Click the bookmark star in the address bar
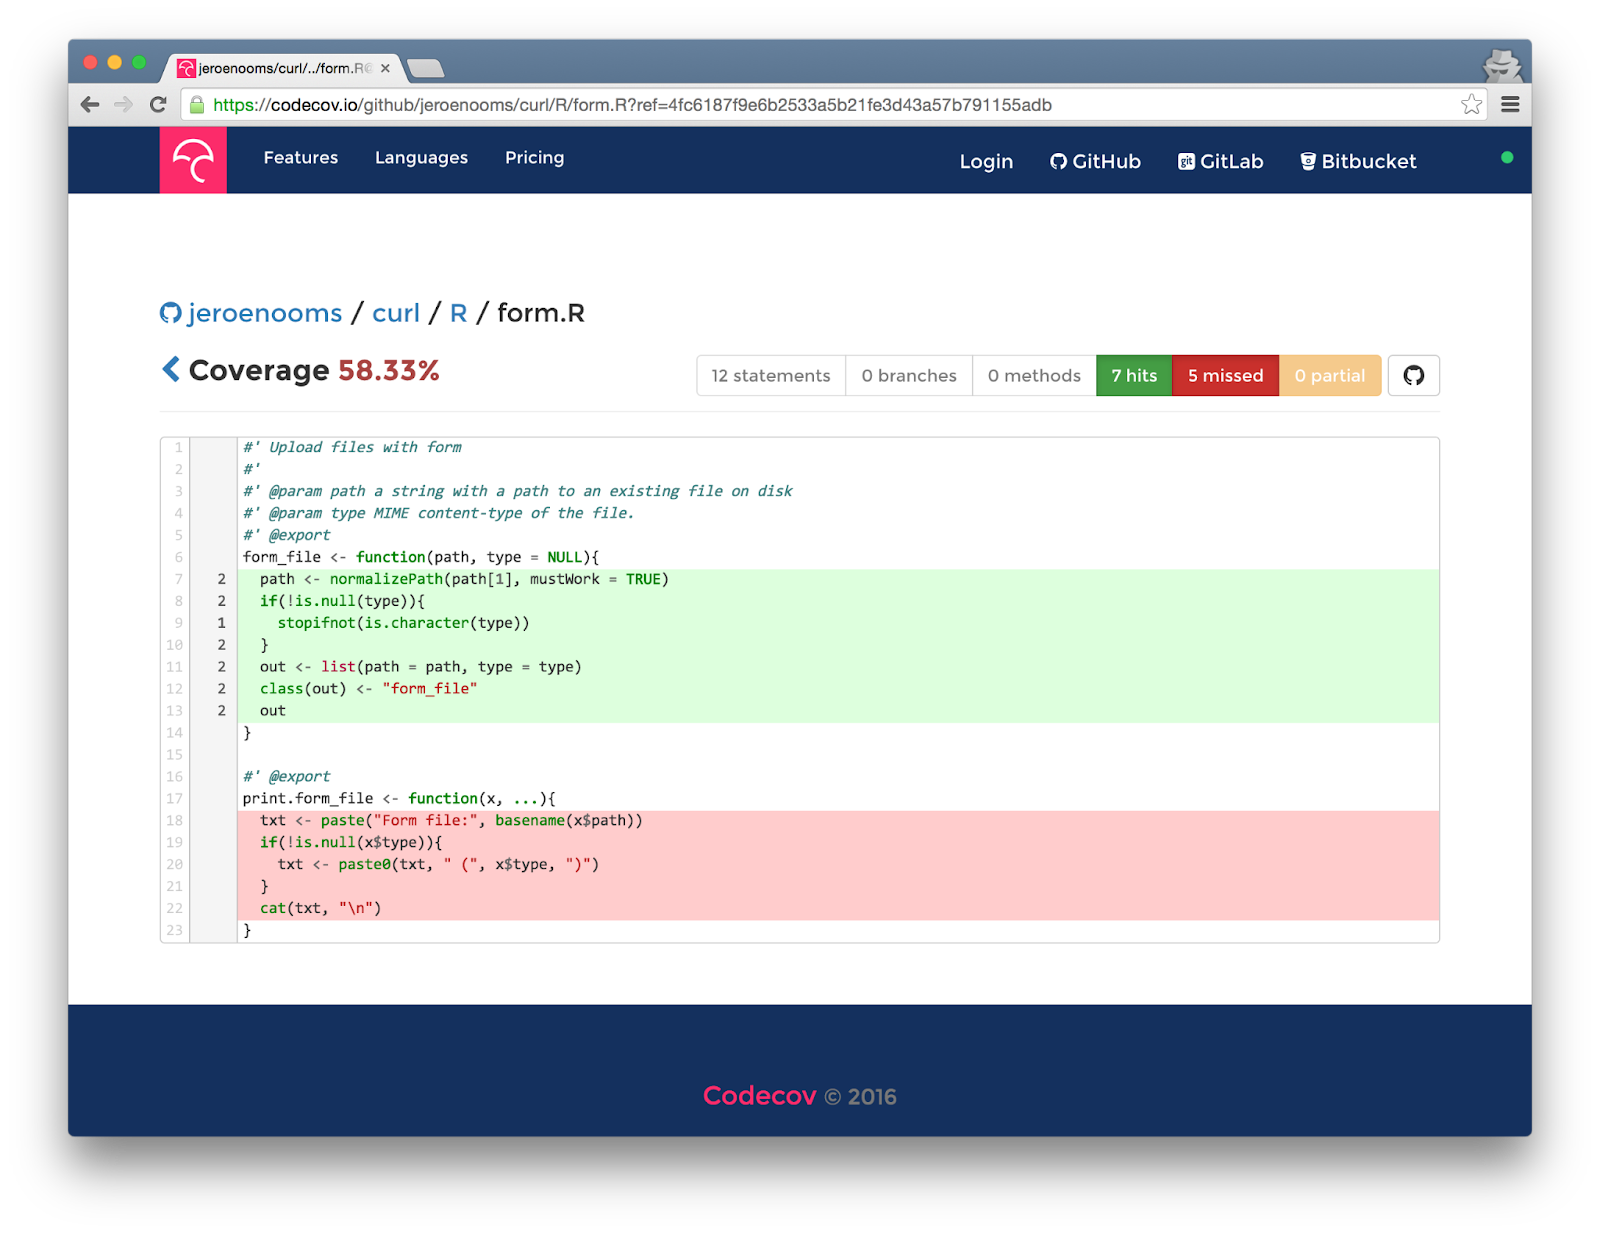Viewport: 1600px width, 1234px height. [x=1470, y=104]
